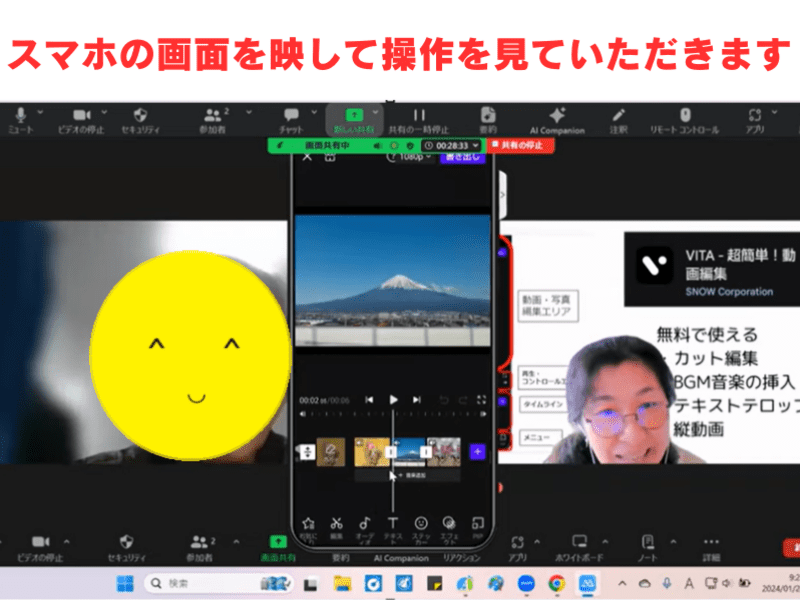
Task: Expand the arrow beside the New Share button
Action: (x=376, y=113)
